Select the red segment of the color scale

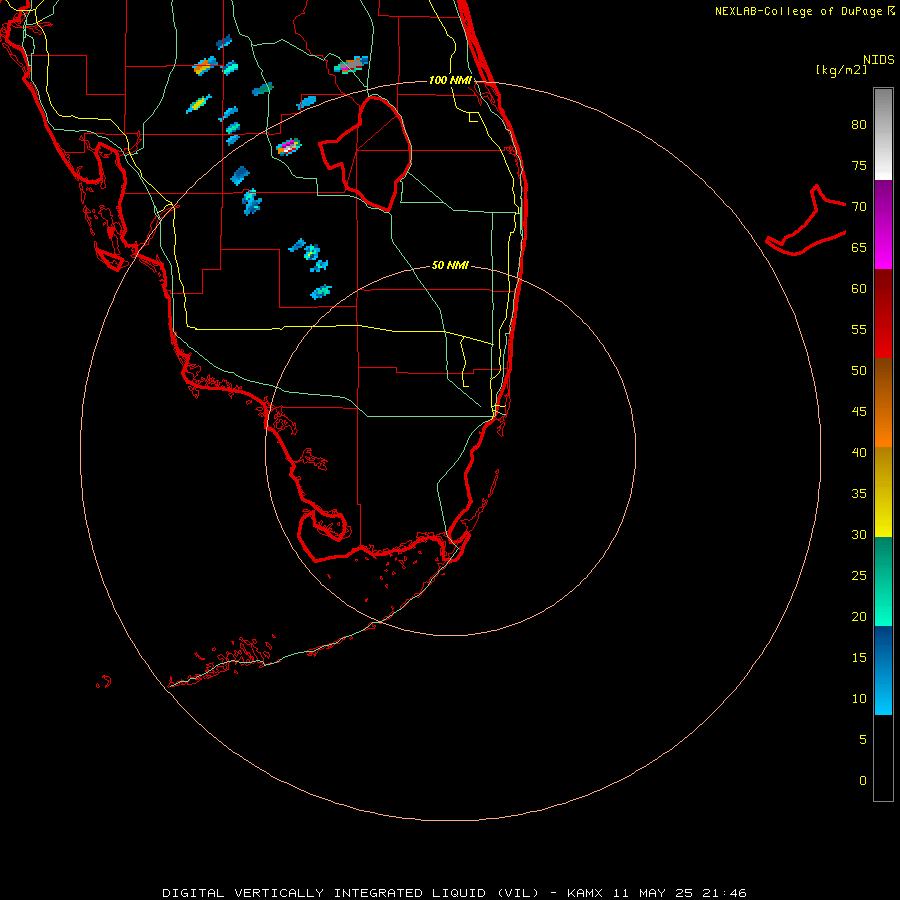click(883, 313)
